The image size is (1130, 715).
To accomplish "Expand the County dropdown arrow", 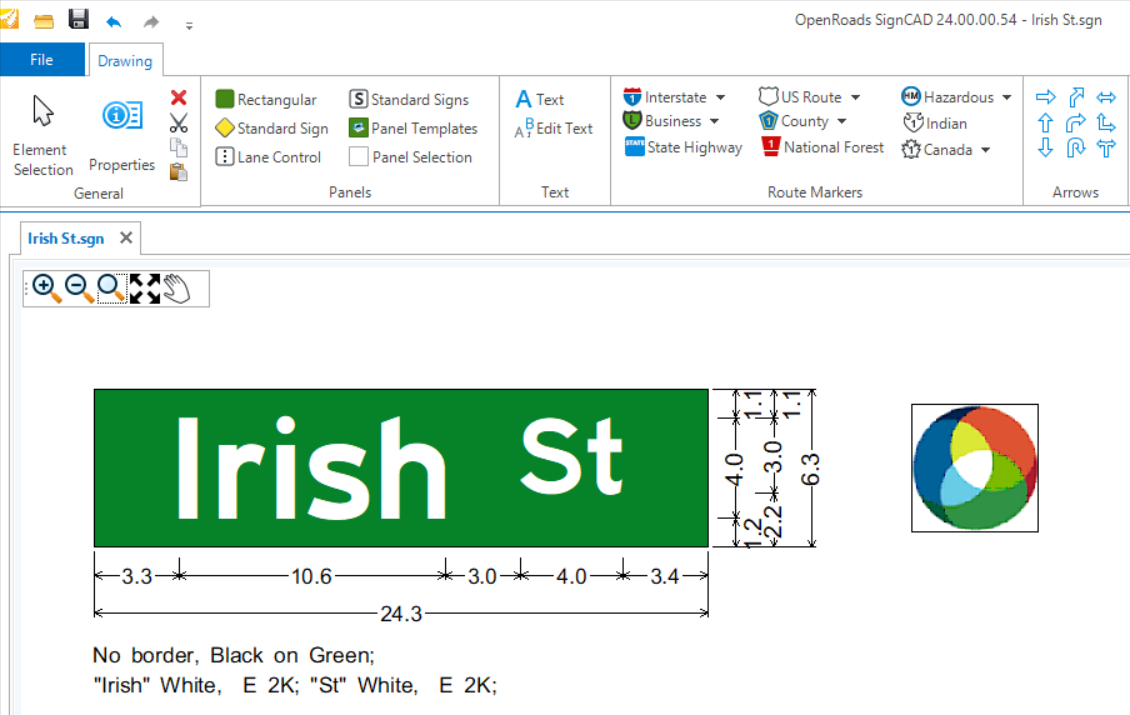I will (x=842, y=121).
